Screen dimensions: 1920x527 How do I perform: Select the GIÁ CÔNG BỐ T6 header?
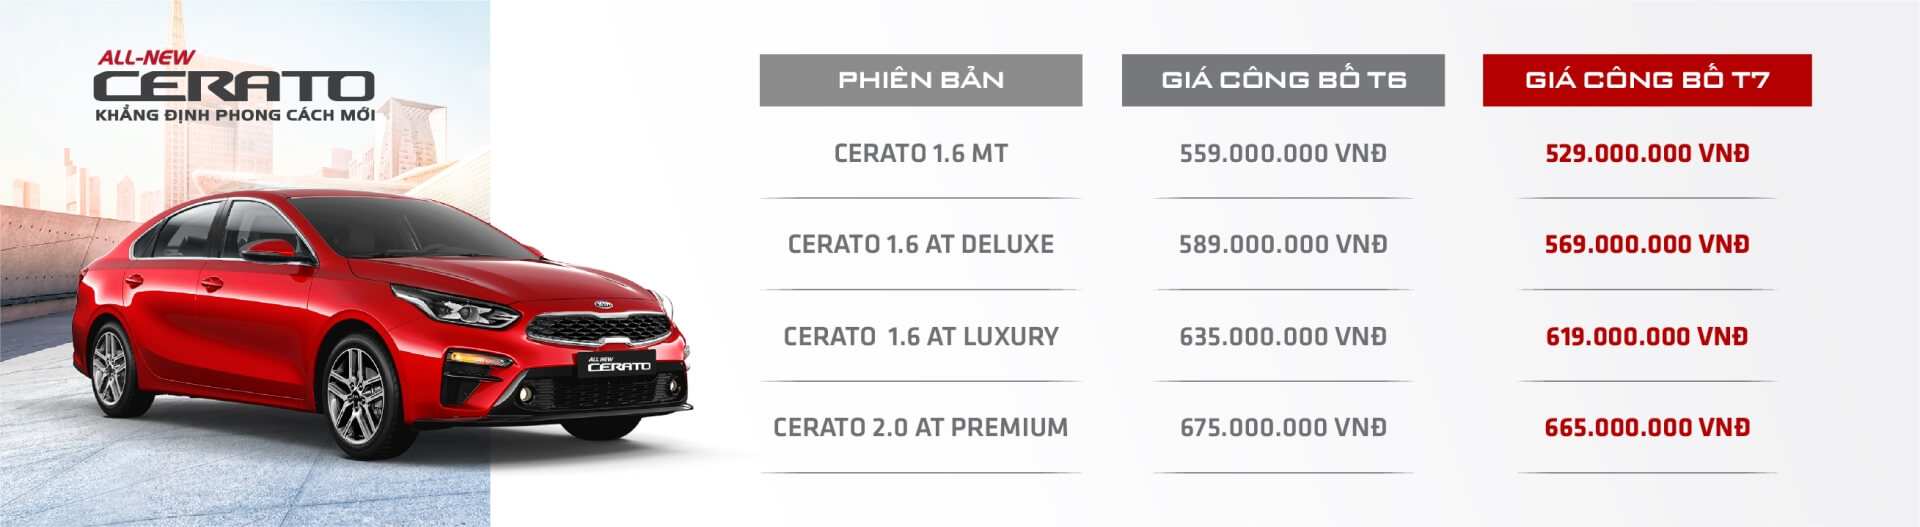click(1283, 80)
